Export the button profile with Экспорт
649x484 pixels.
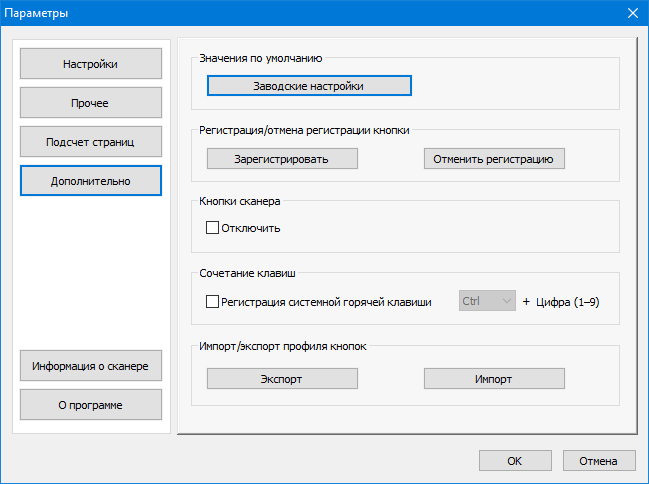click(281, 379)
